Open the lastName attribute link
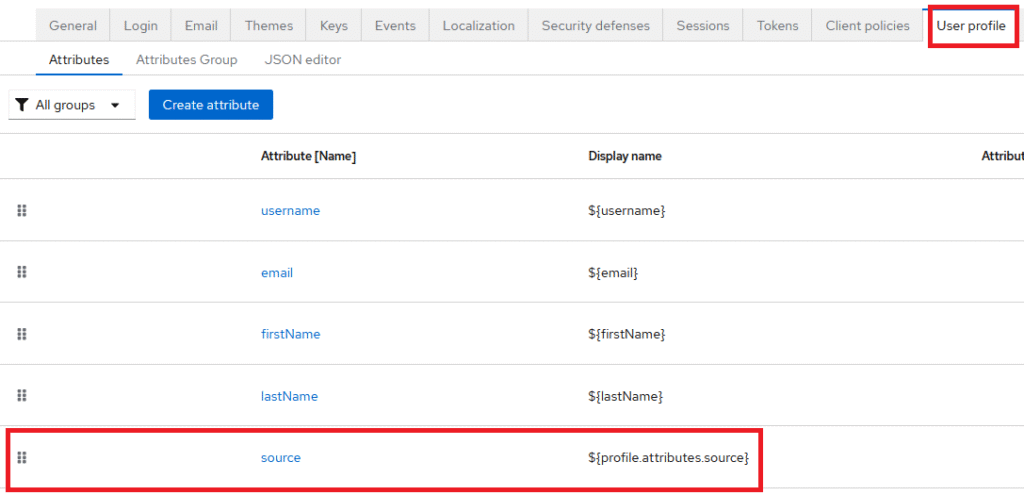 289,396
